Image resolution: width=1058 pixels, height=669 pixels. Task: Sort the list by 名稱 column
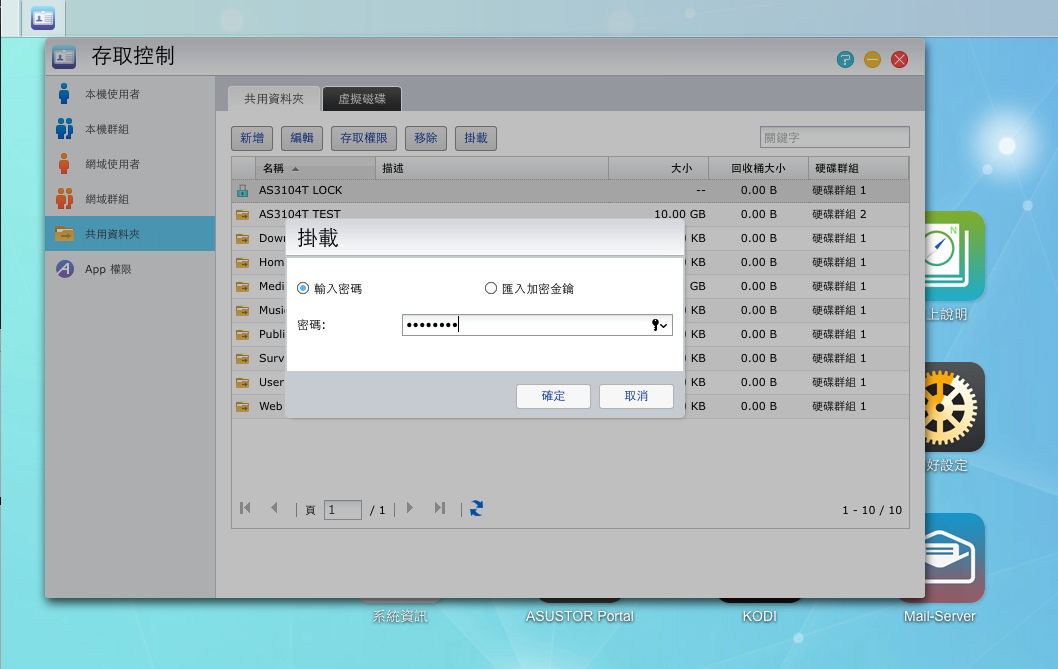315,168
